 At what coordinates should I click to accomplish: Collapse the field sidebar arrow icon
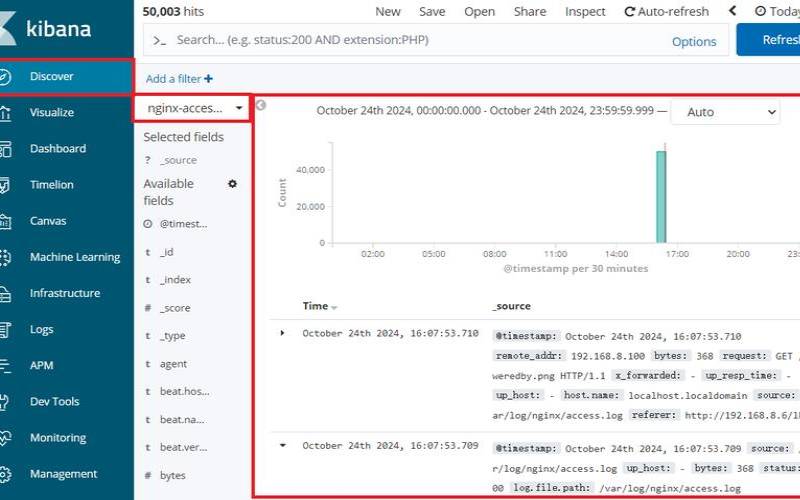tap(261, 105)
